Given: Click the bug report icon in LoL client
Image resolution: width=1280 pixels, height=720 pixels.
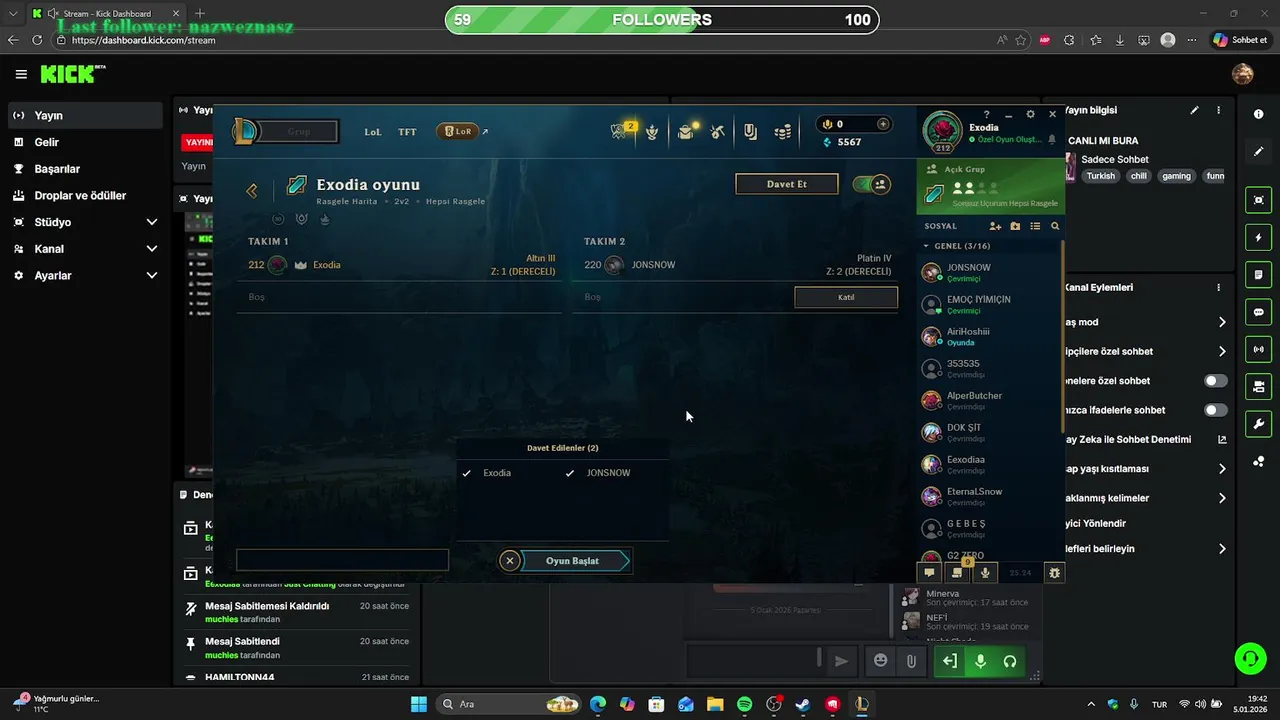Looking at the screenshot, I should click(x=1054, y=573).
